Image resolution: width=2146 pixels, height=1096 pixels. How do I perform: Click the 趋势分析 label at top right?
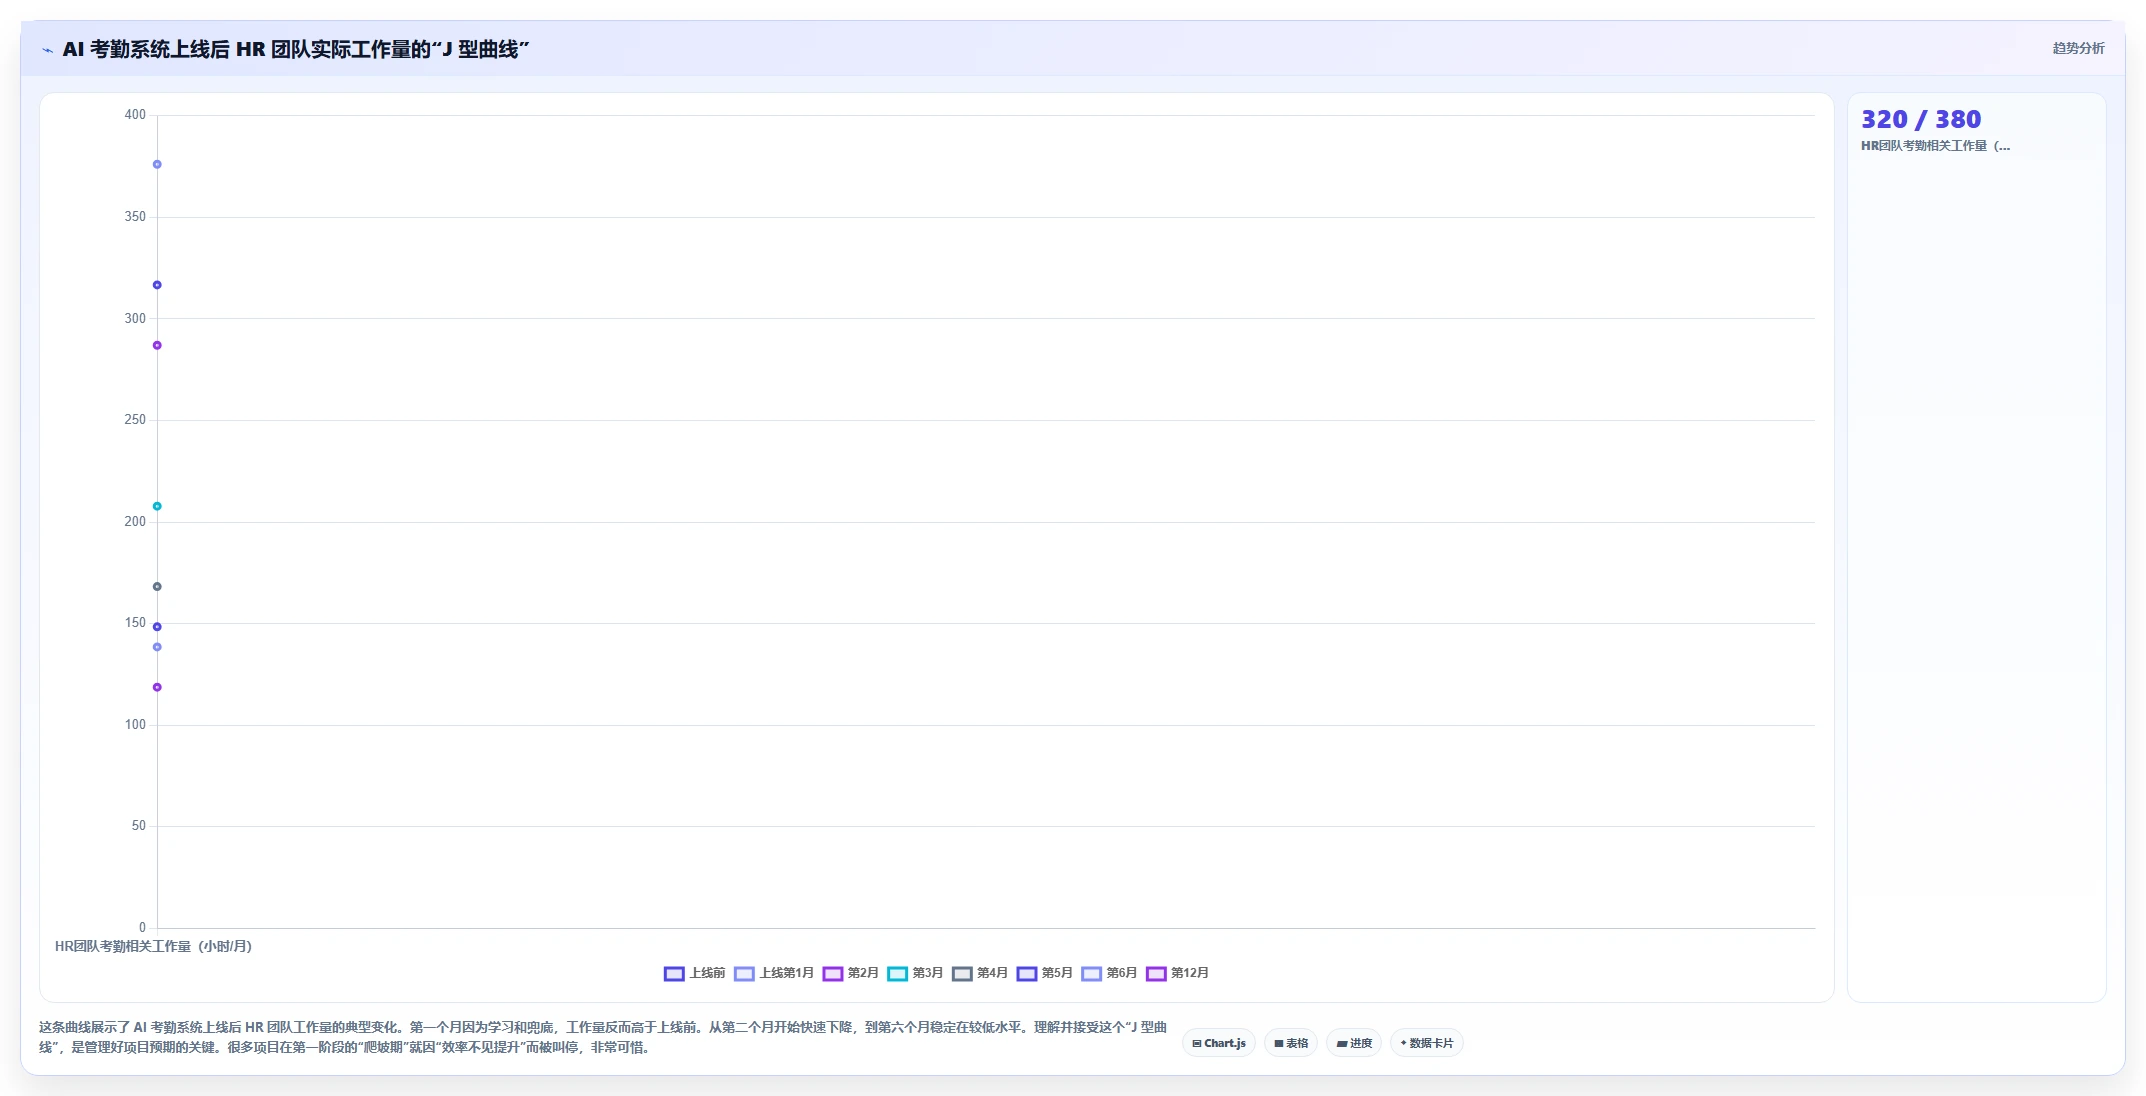(x=2078, y=48)
